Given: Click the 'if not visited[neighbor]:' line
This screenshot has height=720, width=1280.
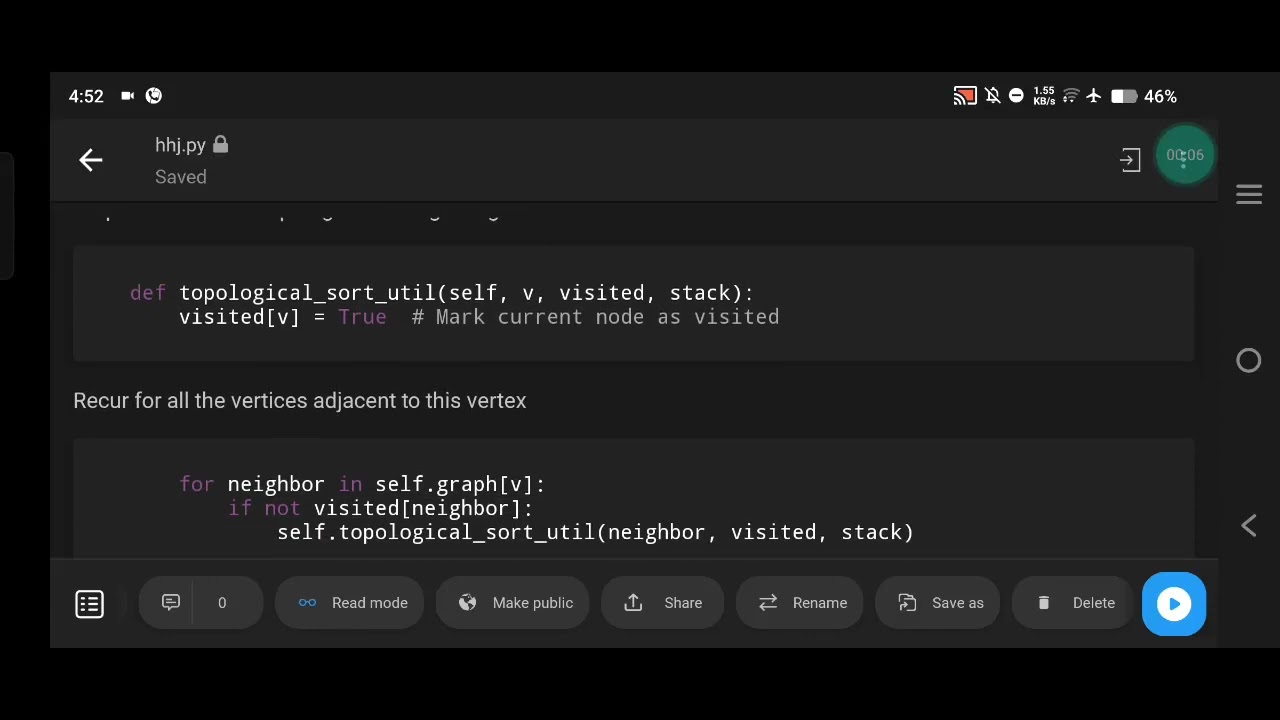Looking at the screenshot, I should (381, 508).
